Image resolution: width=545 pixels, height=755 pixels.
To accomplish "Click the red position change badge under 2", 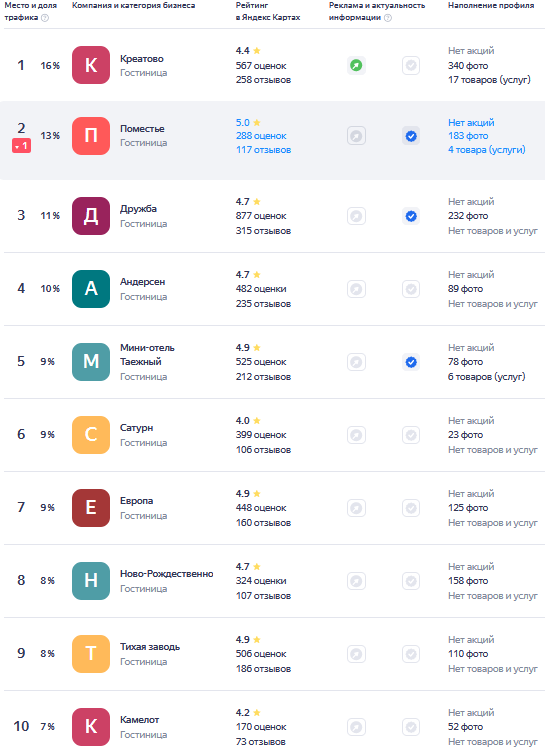I will tap(22, 146).
